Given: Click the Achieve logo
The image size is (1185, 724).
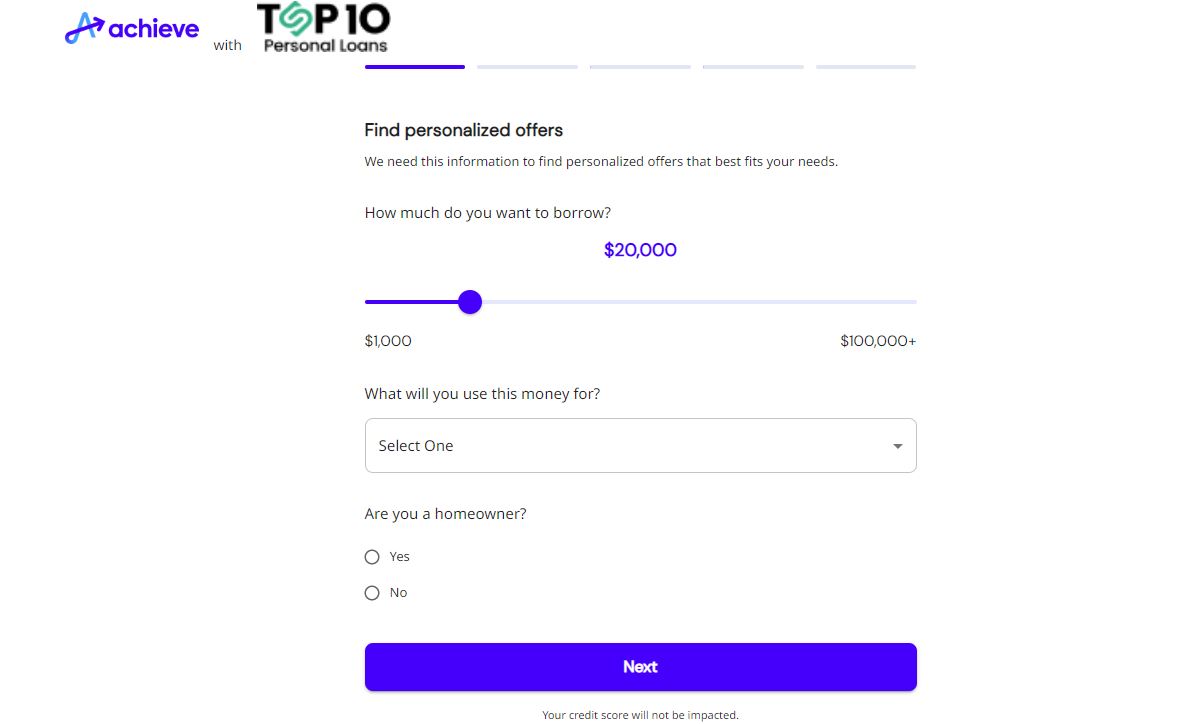Looking at the screenshot, I should coord(132,29).
